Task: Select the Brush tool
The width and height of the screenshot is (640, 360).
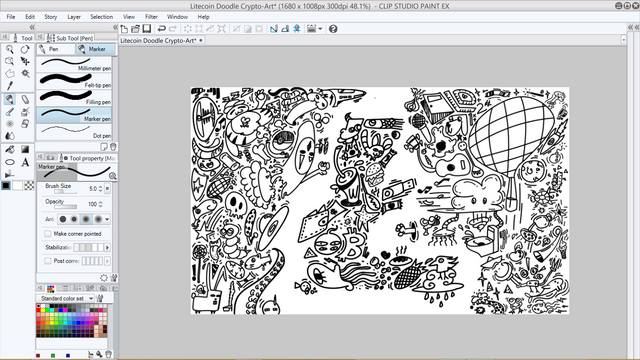Action: coord(9,111)
